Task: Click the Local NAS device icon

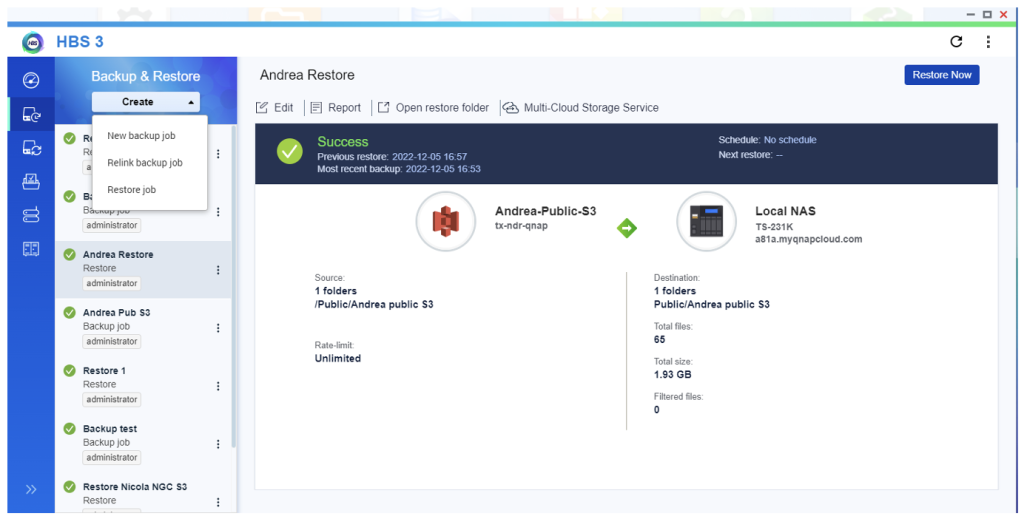Action: (706, 222)
